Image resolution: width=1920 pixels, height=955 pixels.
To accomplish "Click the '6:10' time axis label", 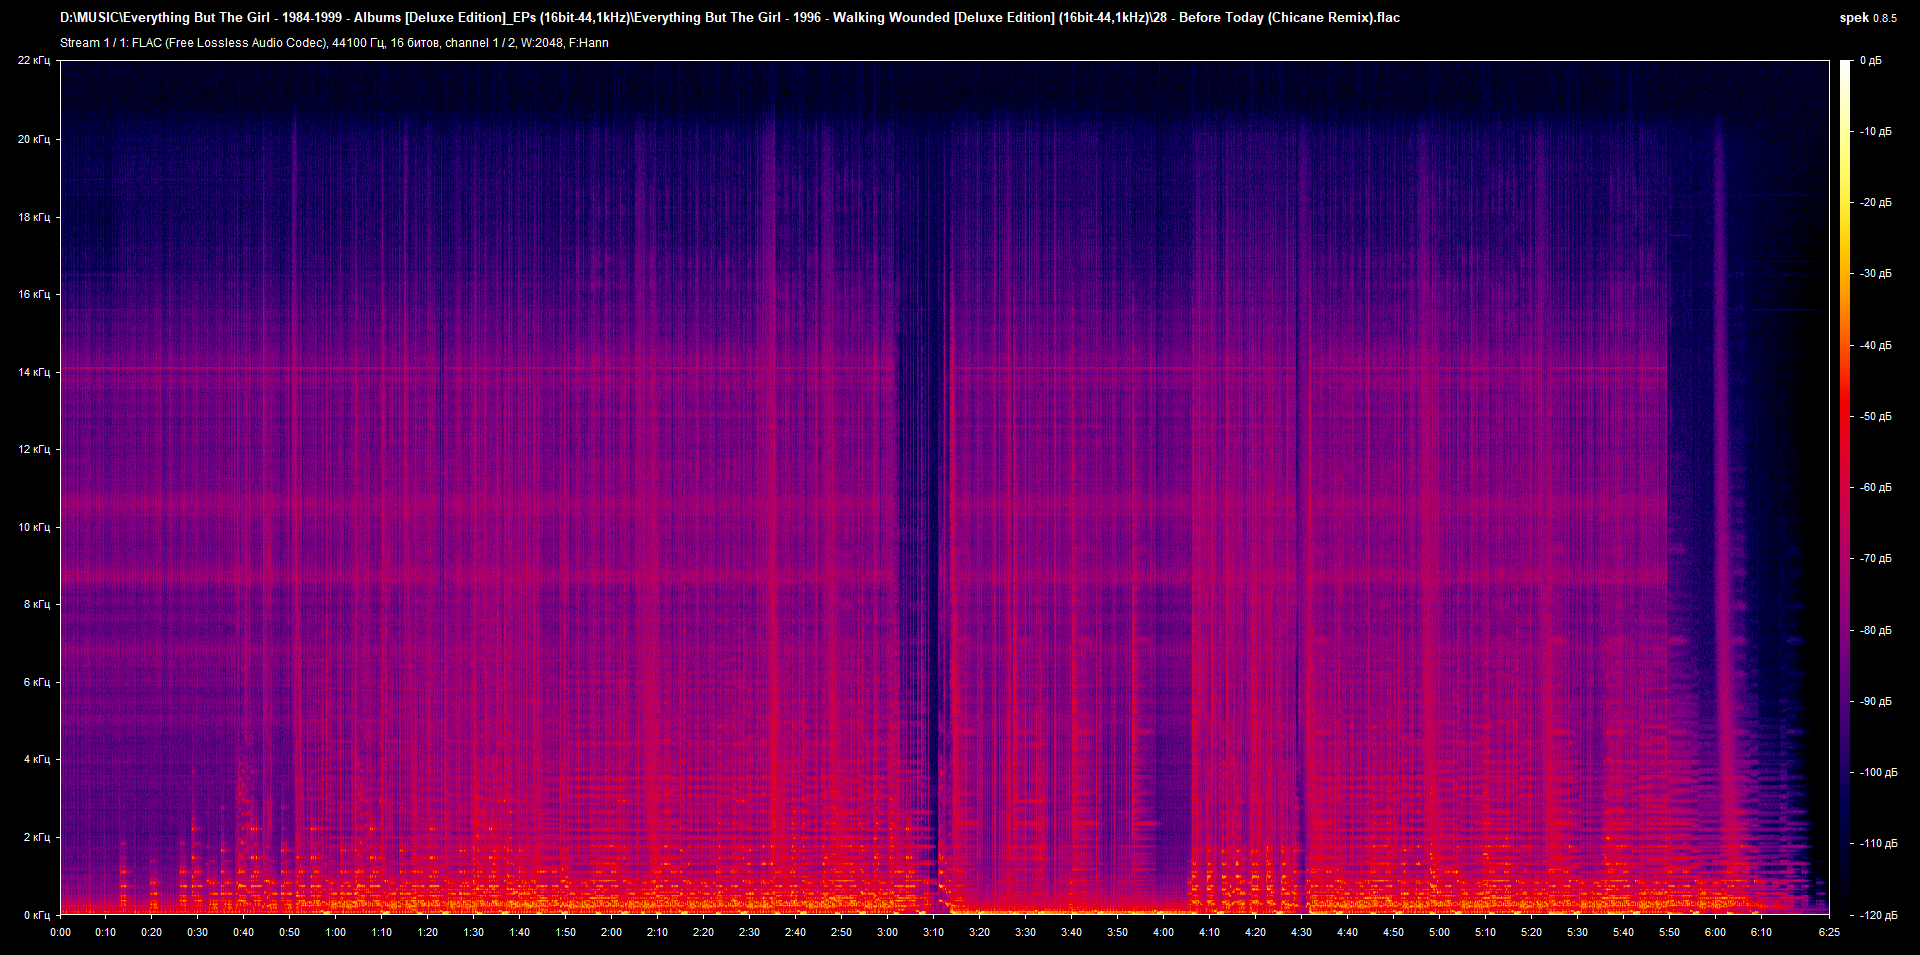I will (x=1761, y=932).
